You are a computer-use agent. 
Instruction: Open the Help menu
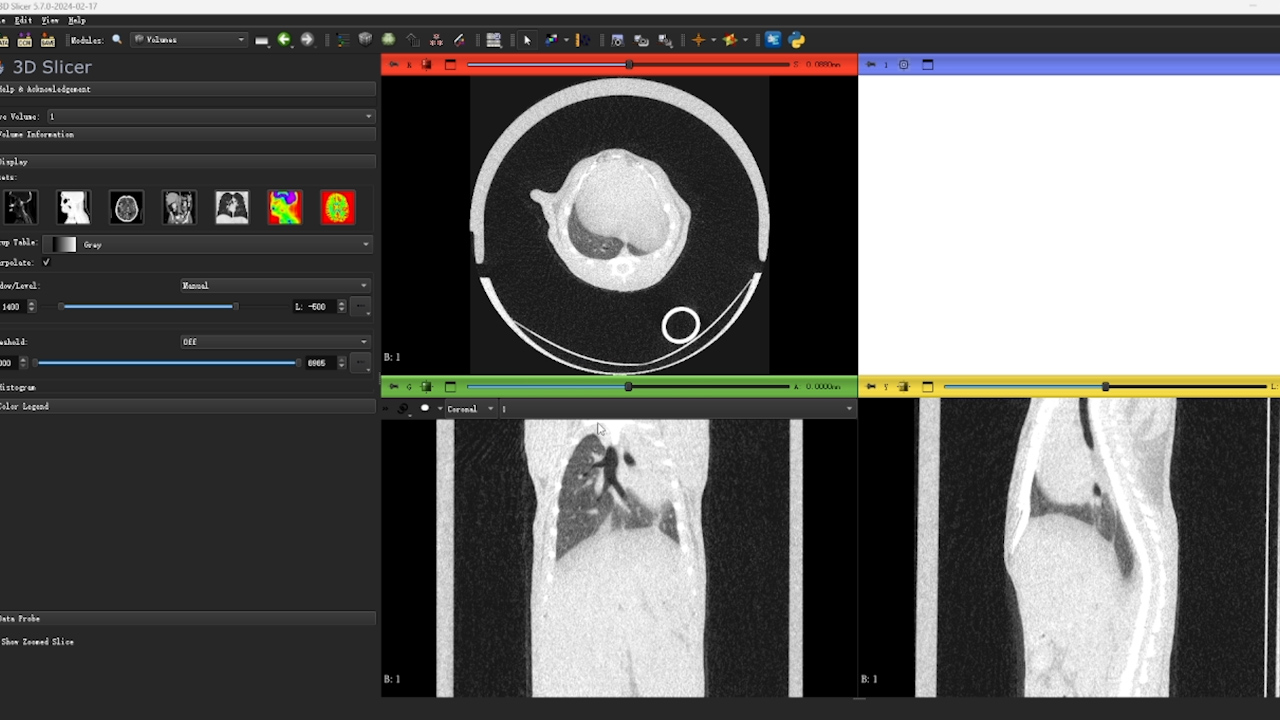click(77, 20)
